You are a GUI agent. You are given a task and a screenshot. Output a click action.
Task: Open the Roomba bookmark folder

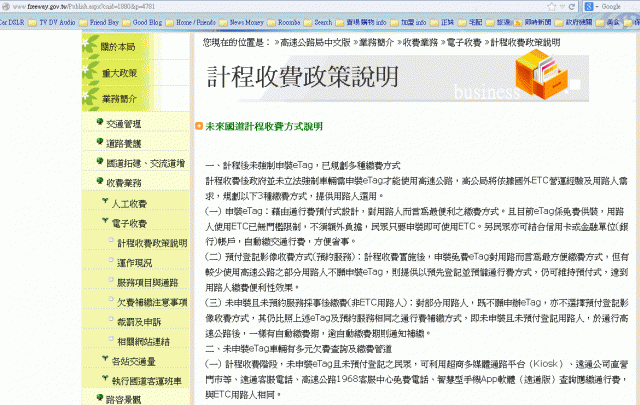tap(284, 22)
